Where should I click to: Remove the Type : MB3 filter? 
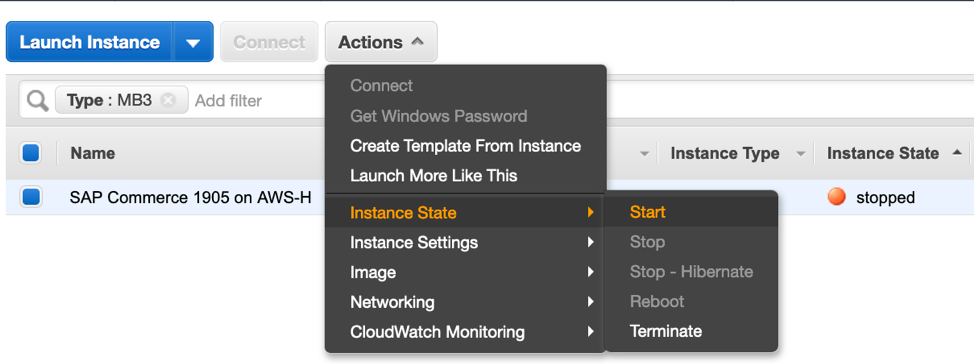(x=168, y=100)
